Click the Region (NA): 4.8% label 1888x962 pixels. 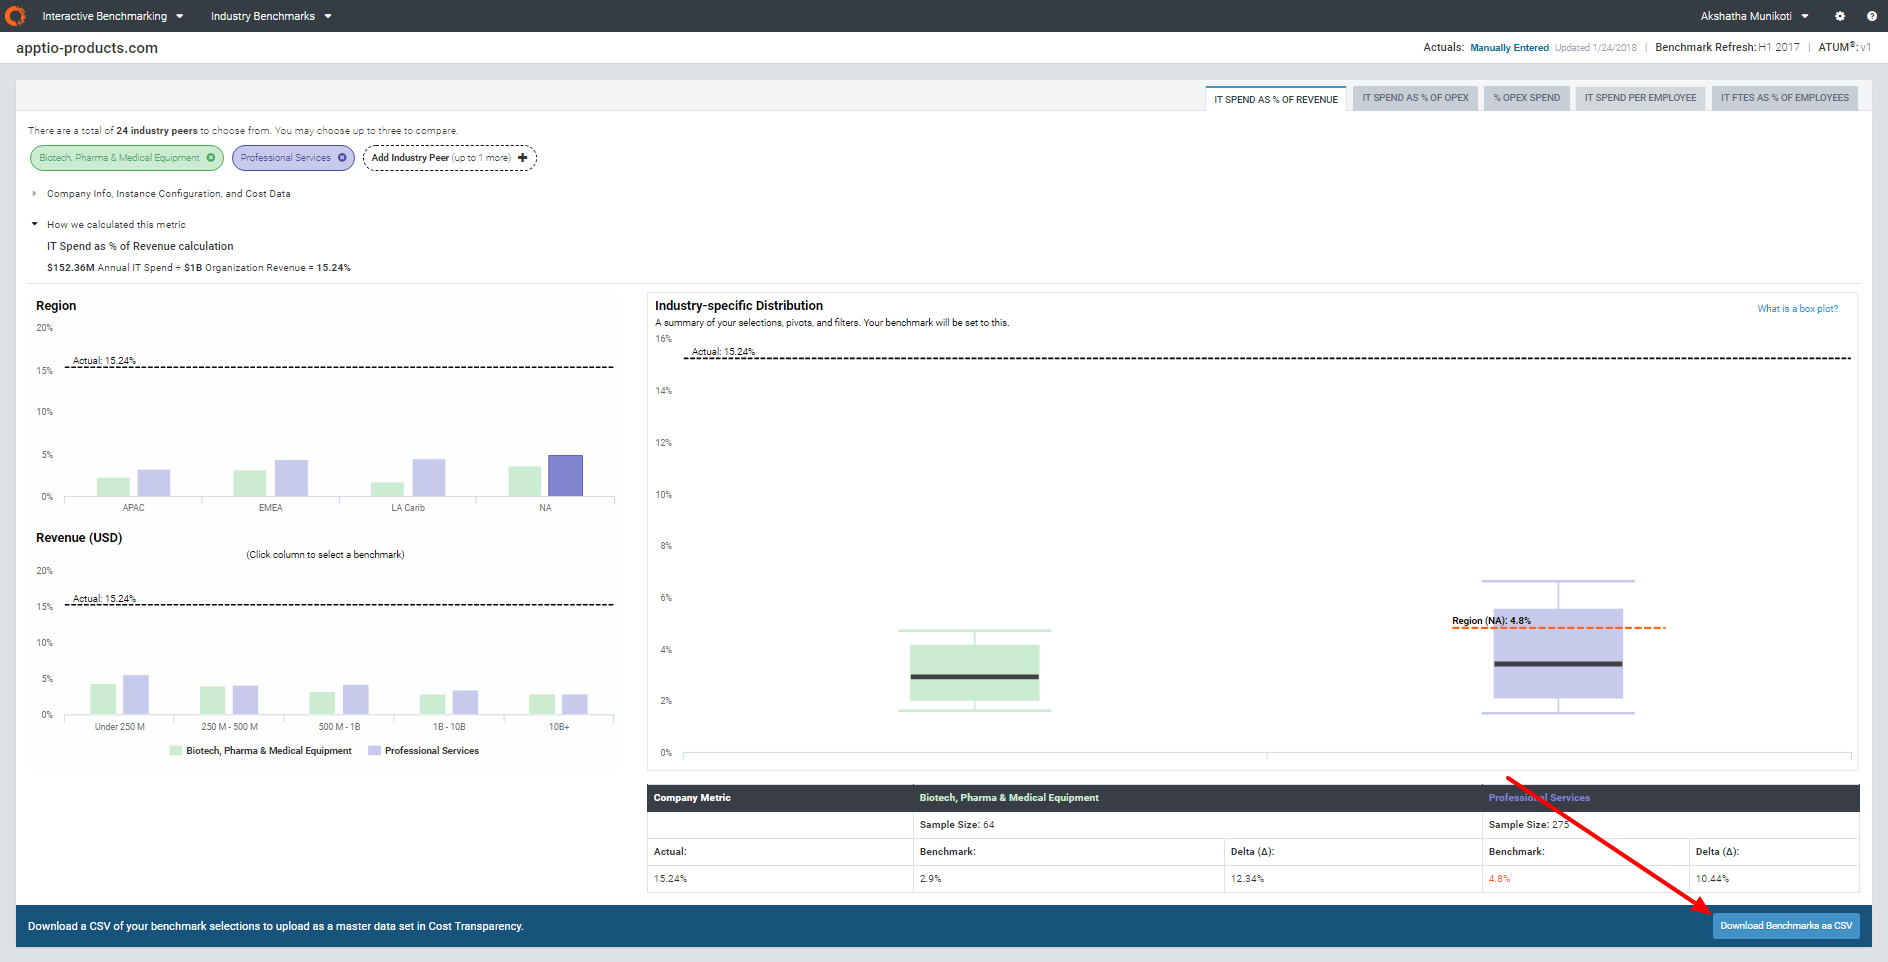pos(1491,621)
